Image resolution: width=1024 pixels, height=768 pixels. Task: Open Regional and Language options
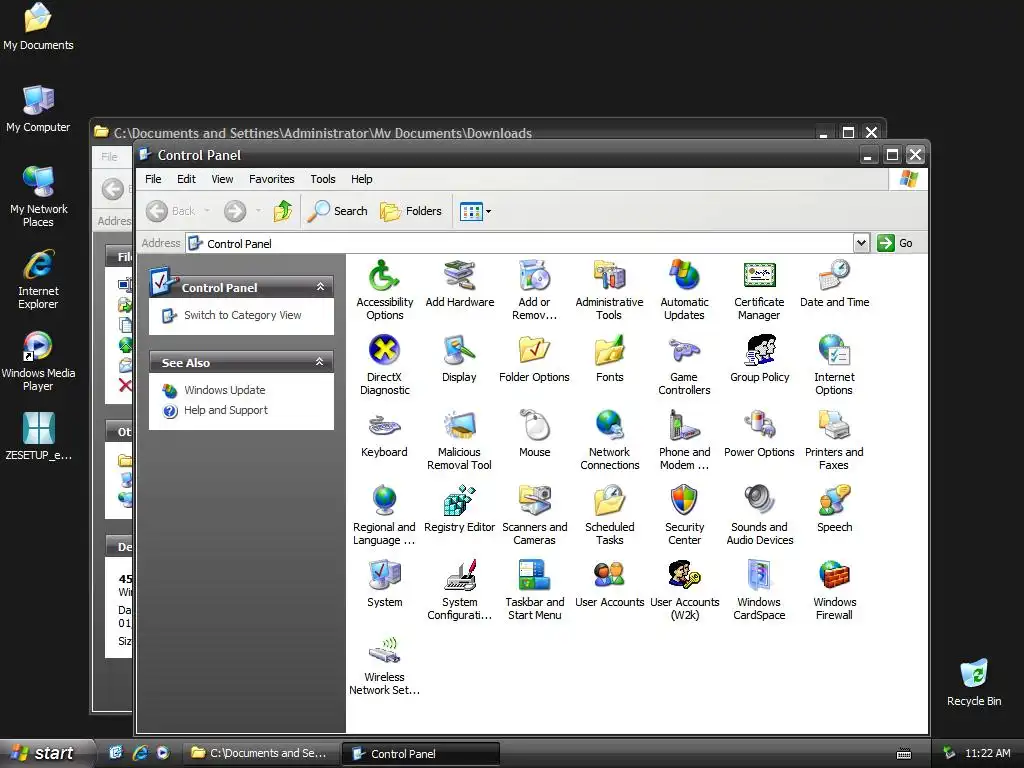pyautogui.click(x=384, y=515)
